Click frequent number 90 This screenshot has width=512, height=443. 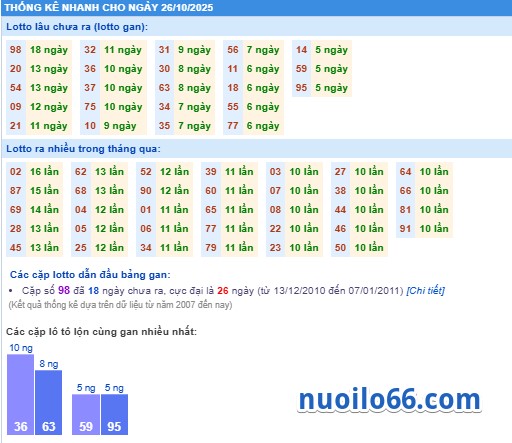coord(146,191)
